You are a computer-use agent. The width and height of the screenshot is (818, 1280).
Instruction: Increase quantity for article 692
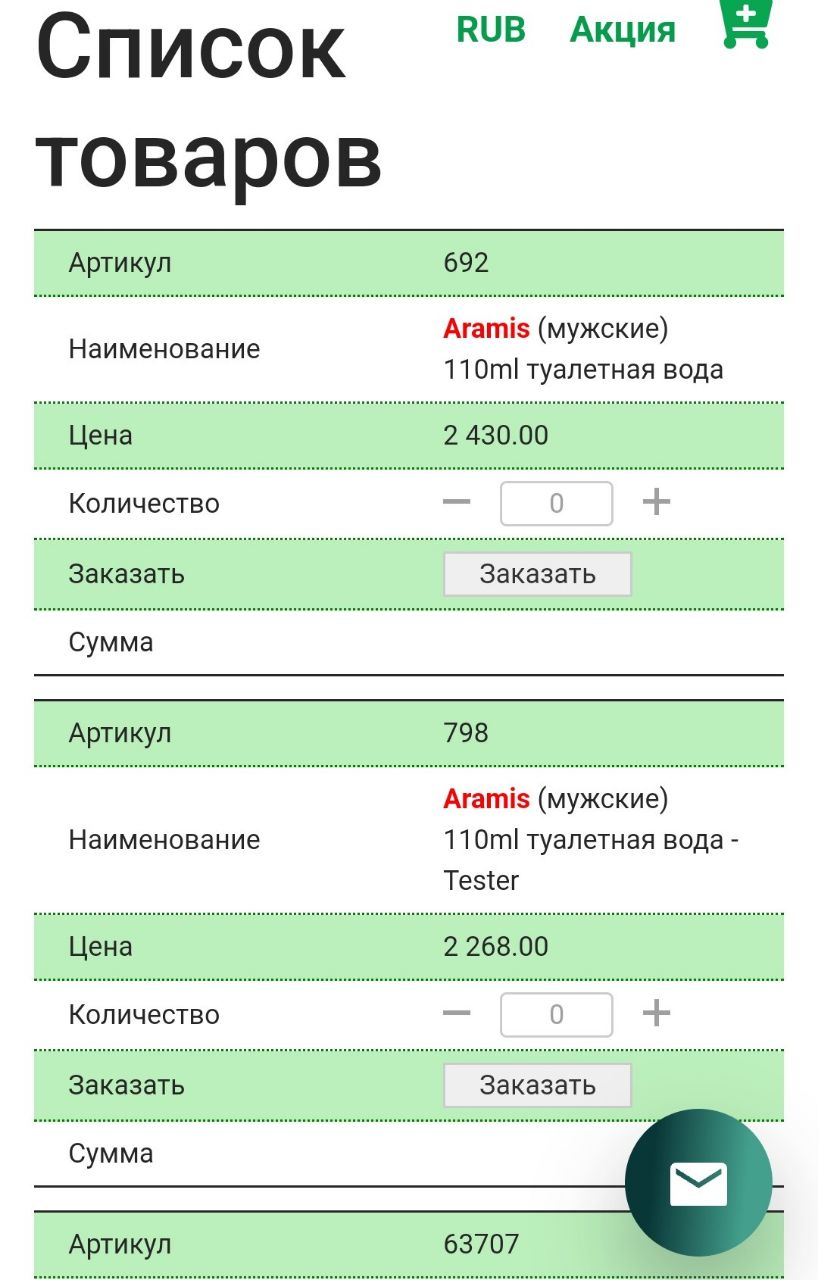point(656,502)
